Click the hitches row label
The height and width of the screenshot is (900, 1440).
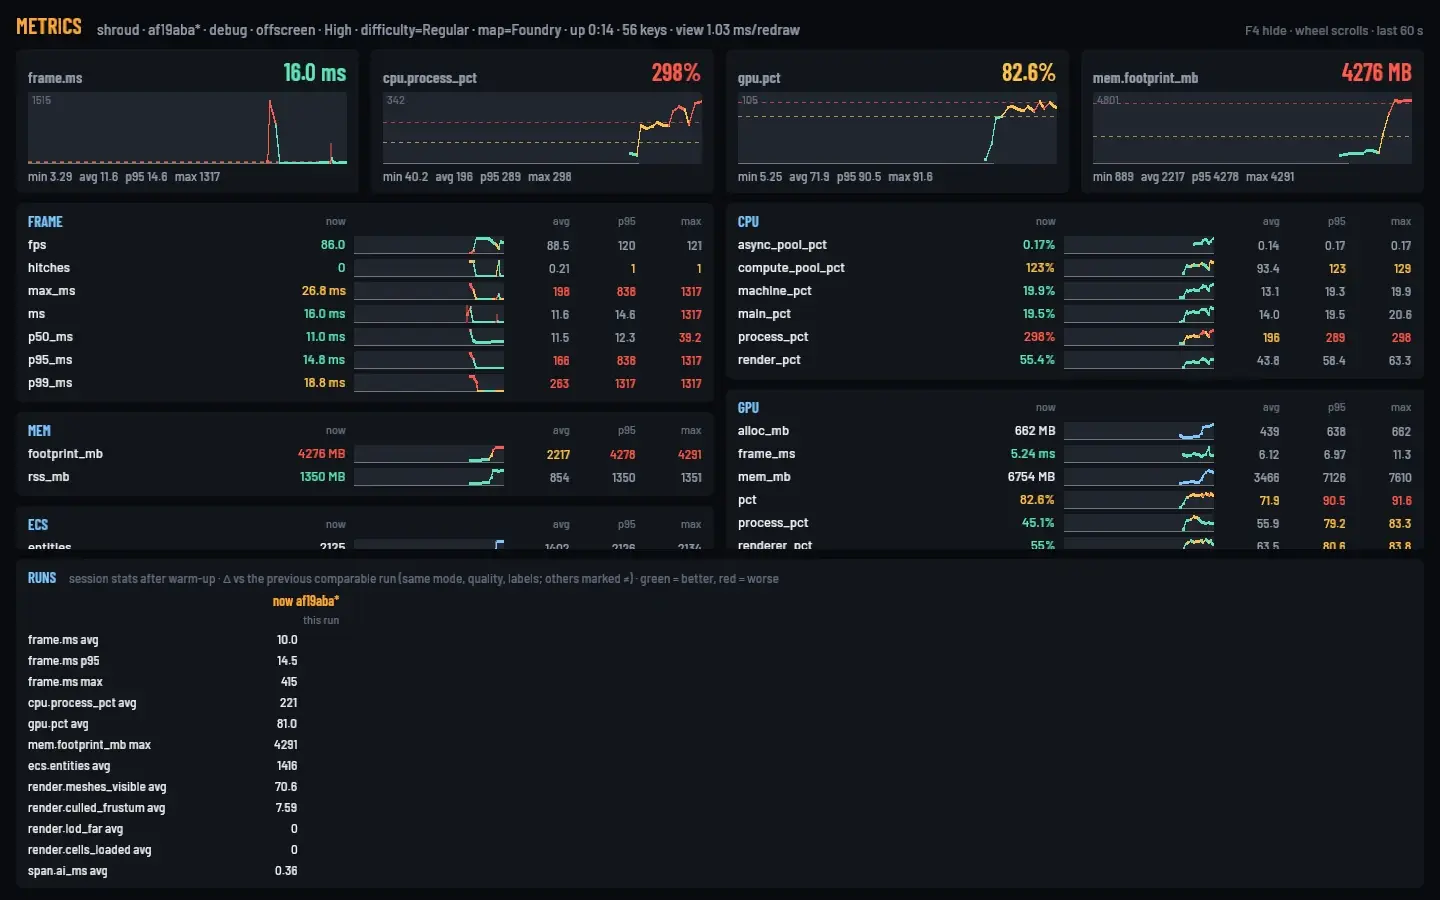click(x=49, y=268)
